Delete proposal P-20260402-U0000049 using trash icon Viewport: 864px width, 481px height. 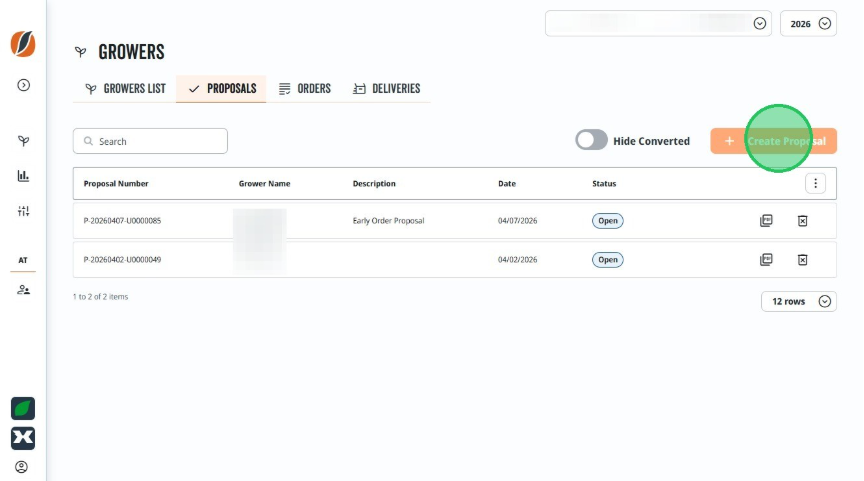coord(802,260)
